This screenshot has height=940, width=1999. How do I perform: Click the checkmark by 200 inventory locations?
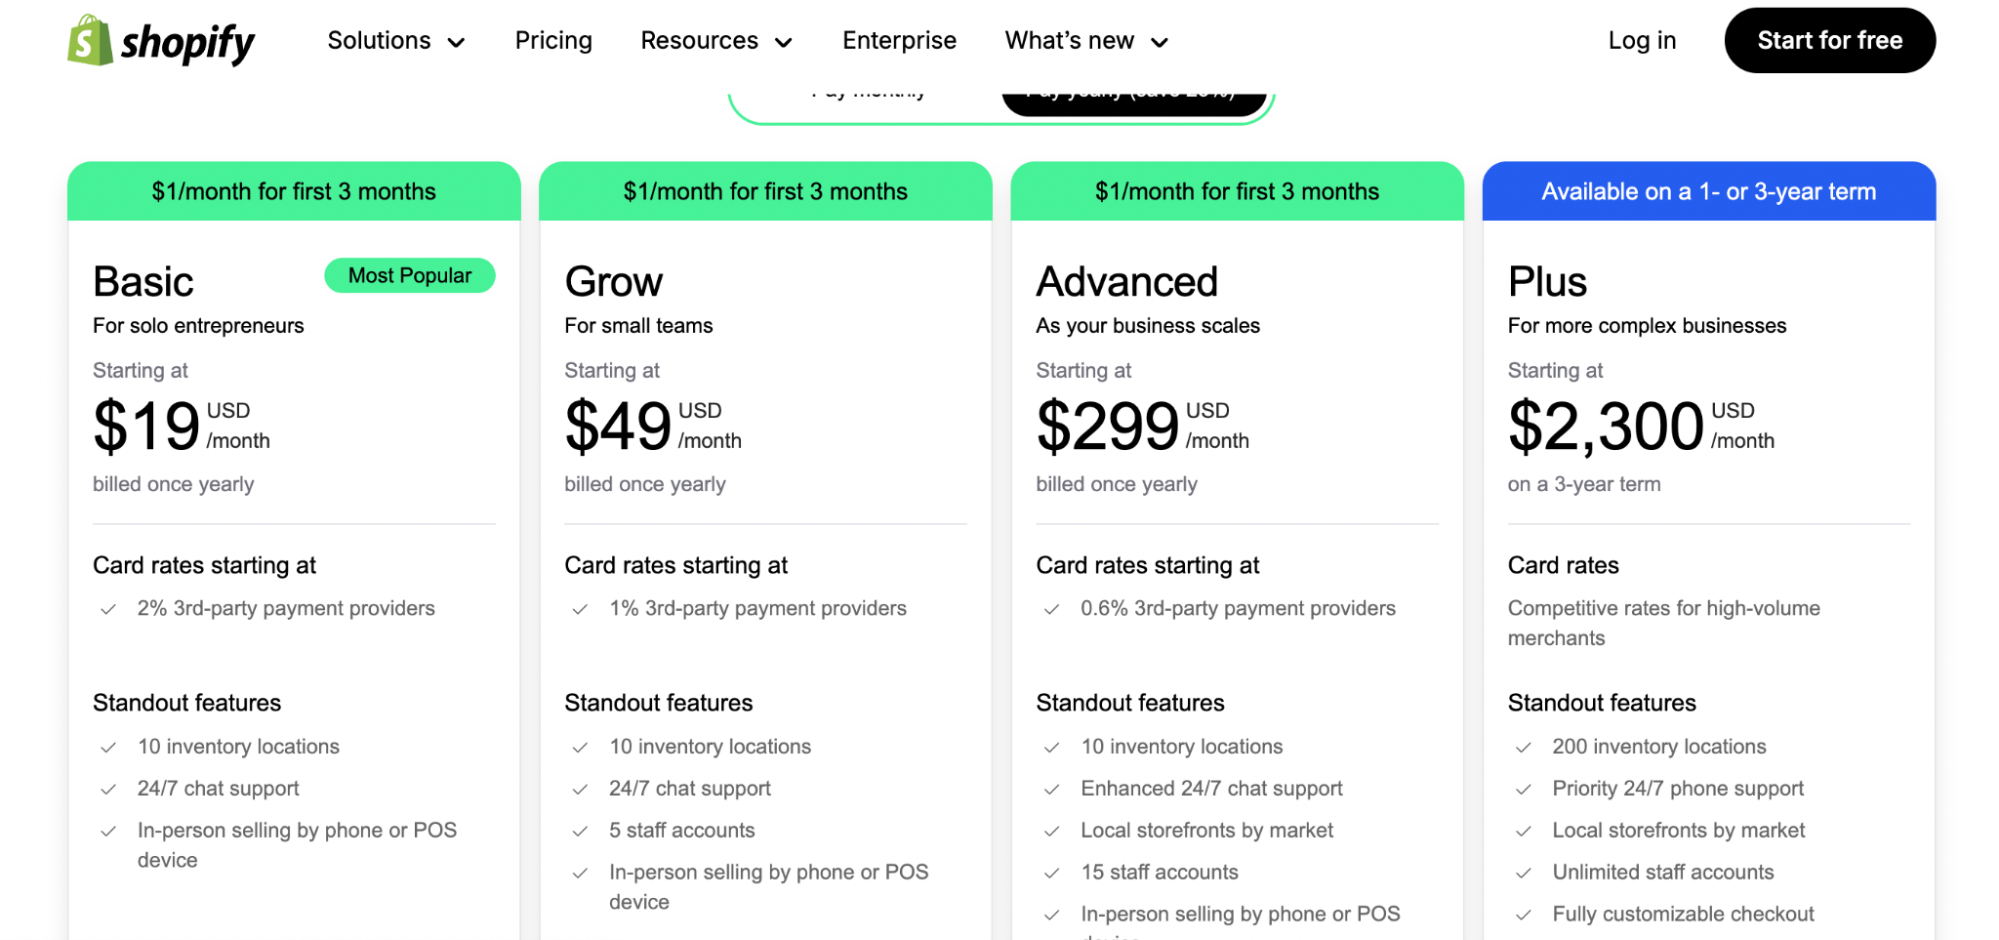[x=1523, y=747]
